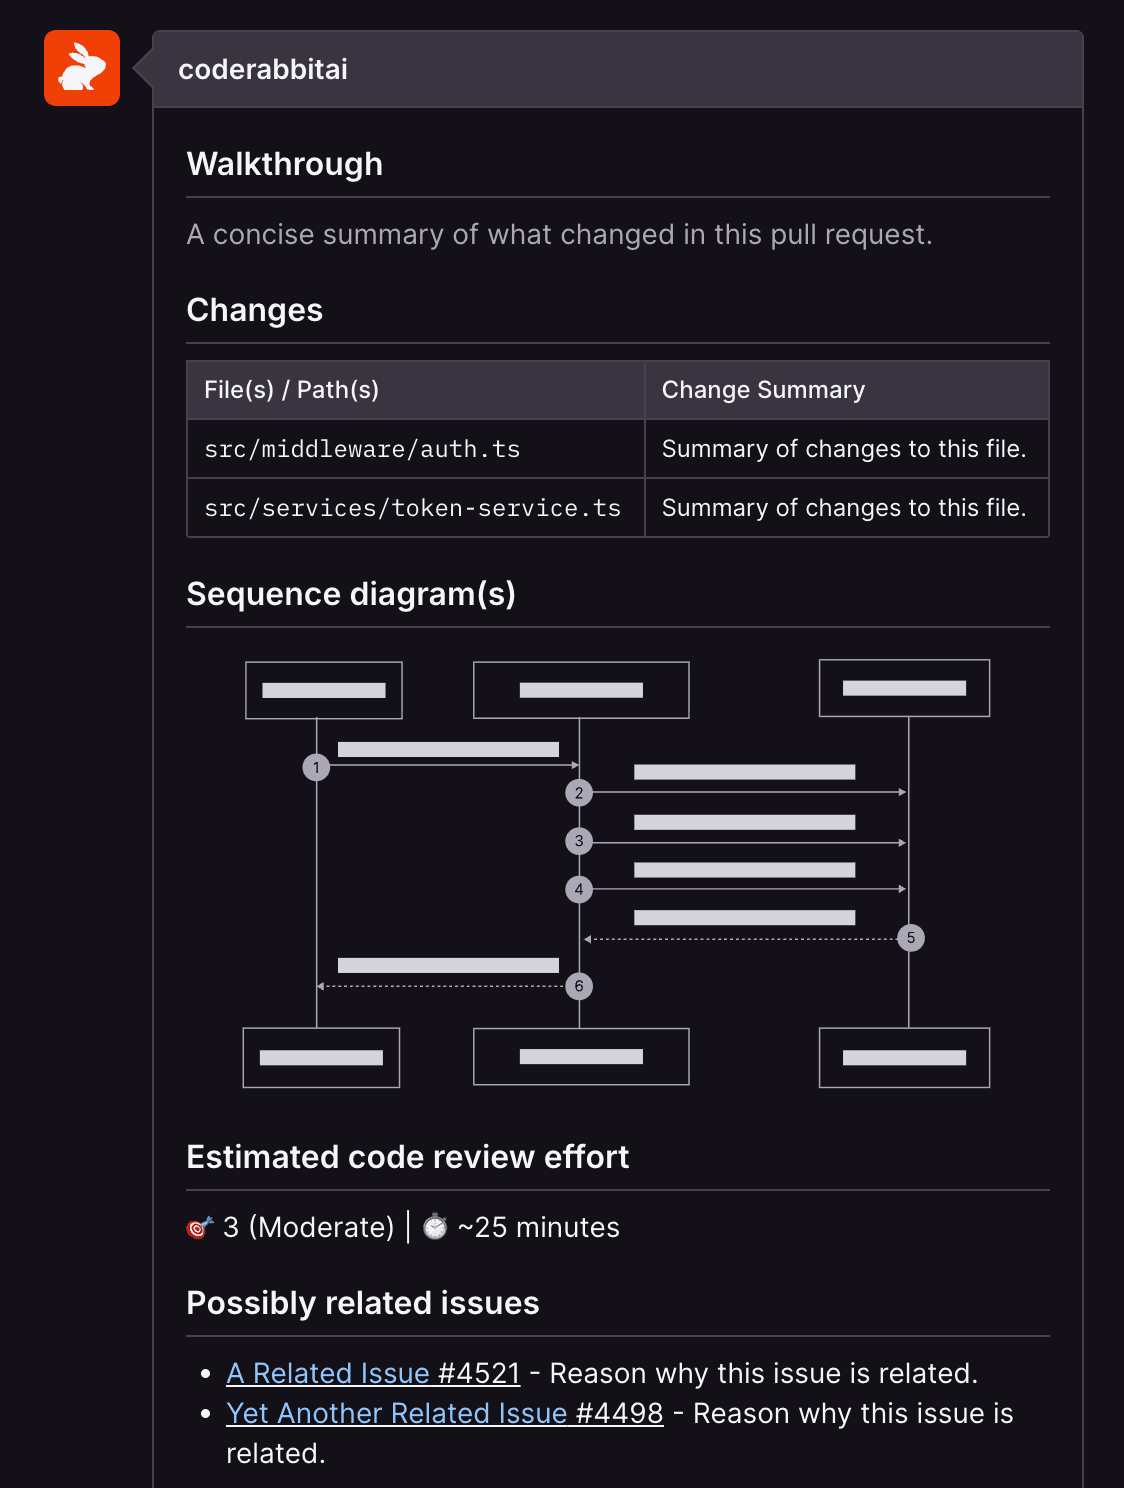Screen dimensions: 1124x1488
Task: Click the top-left participant box in the diagram
Action: click(322, 689)
